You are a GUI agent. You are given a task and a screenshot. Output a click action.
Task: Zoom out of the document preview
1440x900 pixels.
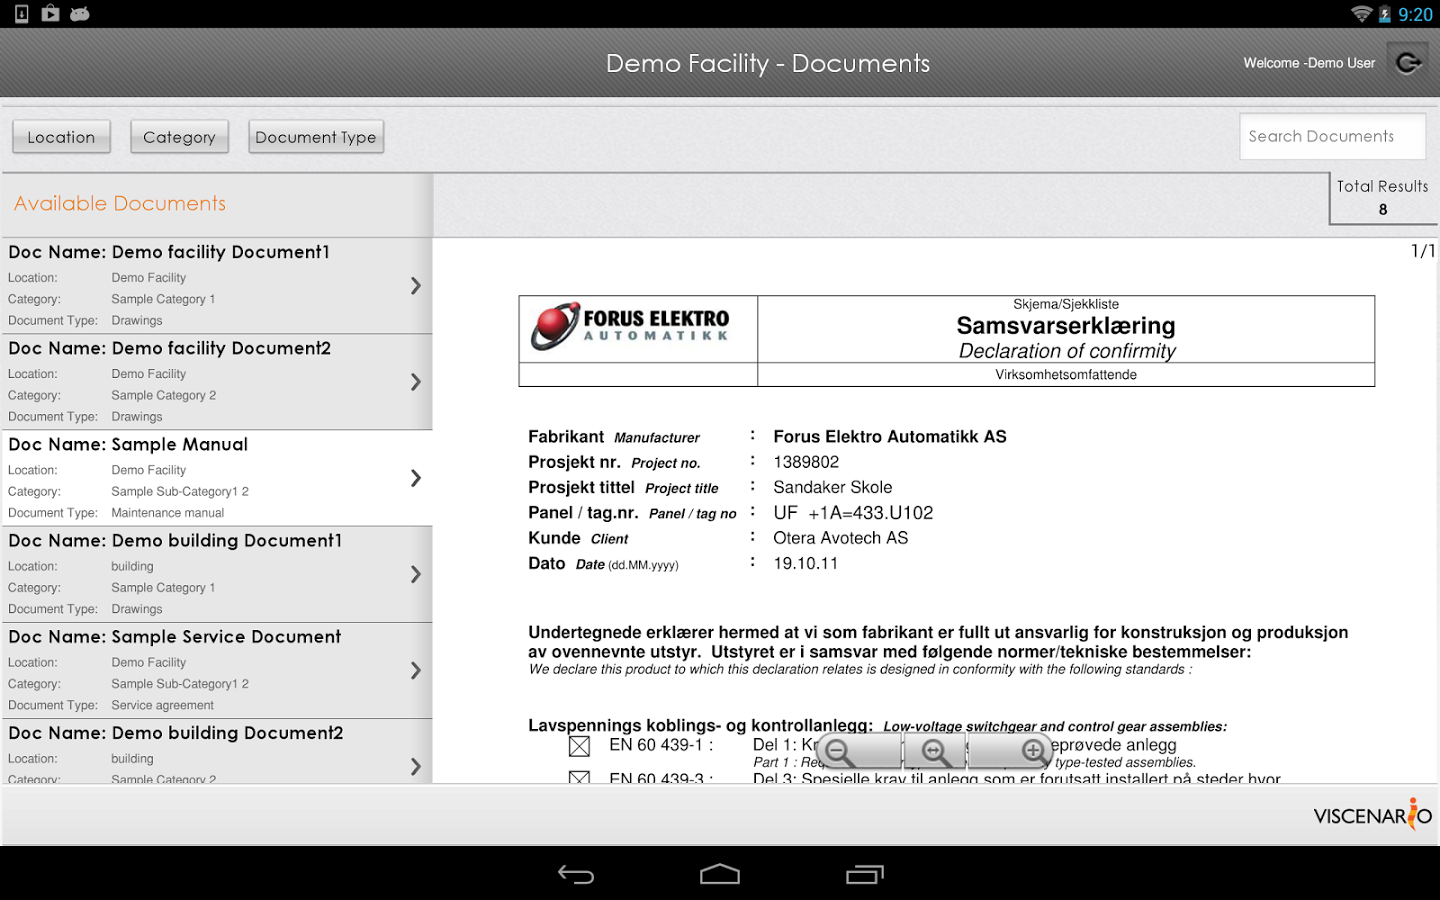(841, 751)
